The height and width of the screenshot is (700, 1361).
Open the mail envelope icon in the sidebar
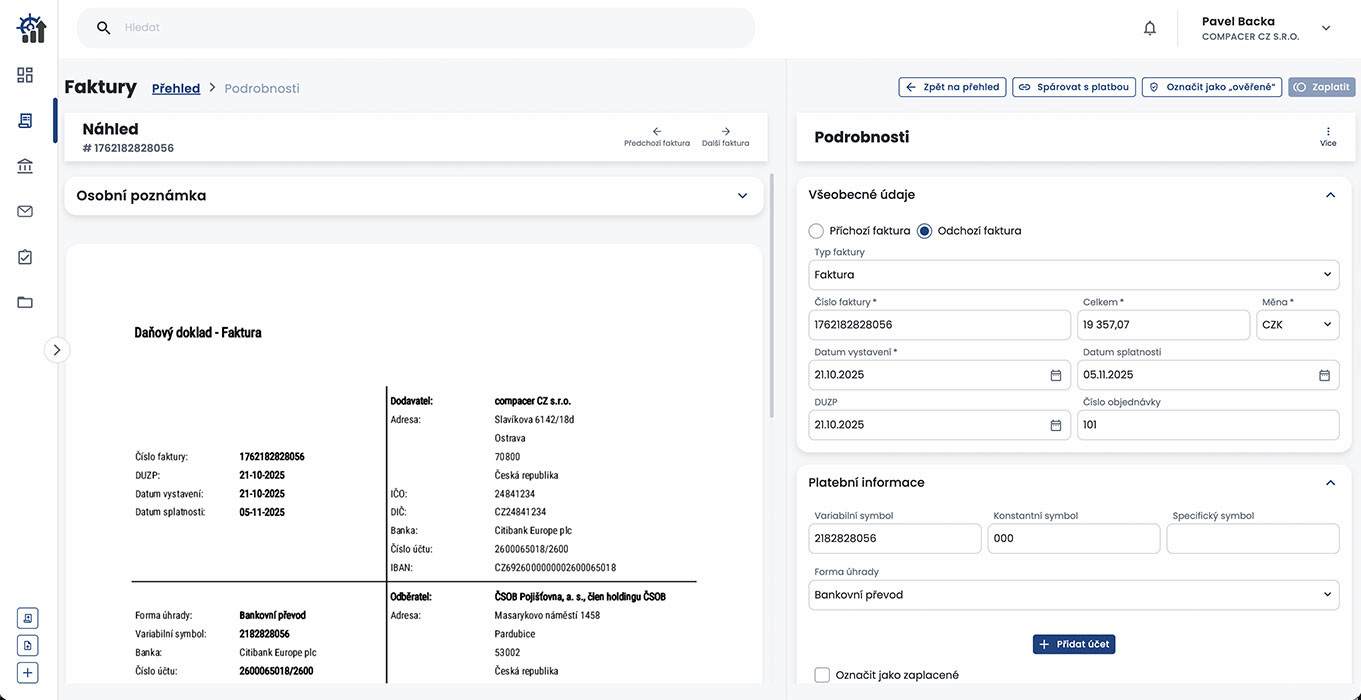click(25, 211)
